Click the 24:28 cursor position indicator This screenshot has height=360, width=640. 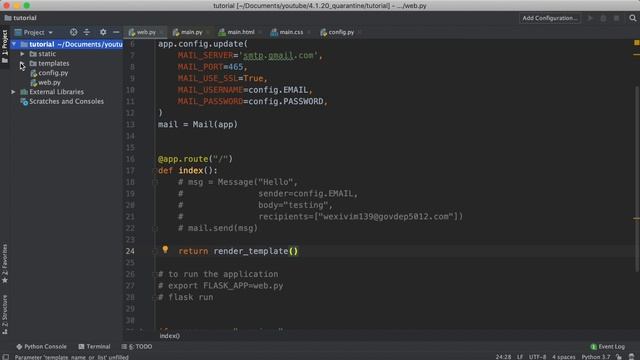(503, 357)
